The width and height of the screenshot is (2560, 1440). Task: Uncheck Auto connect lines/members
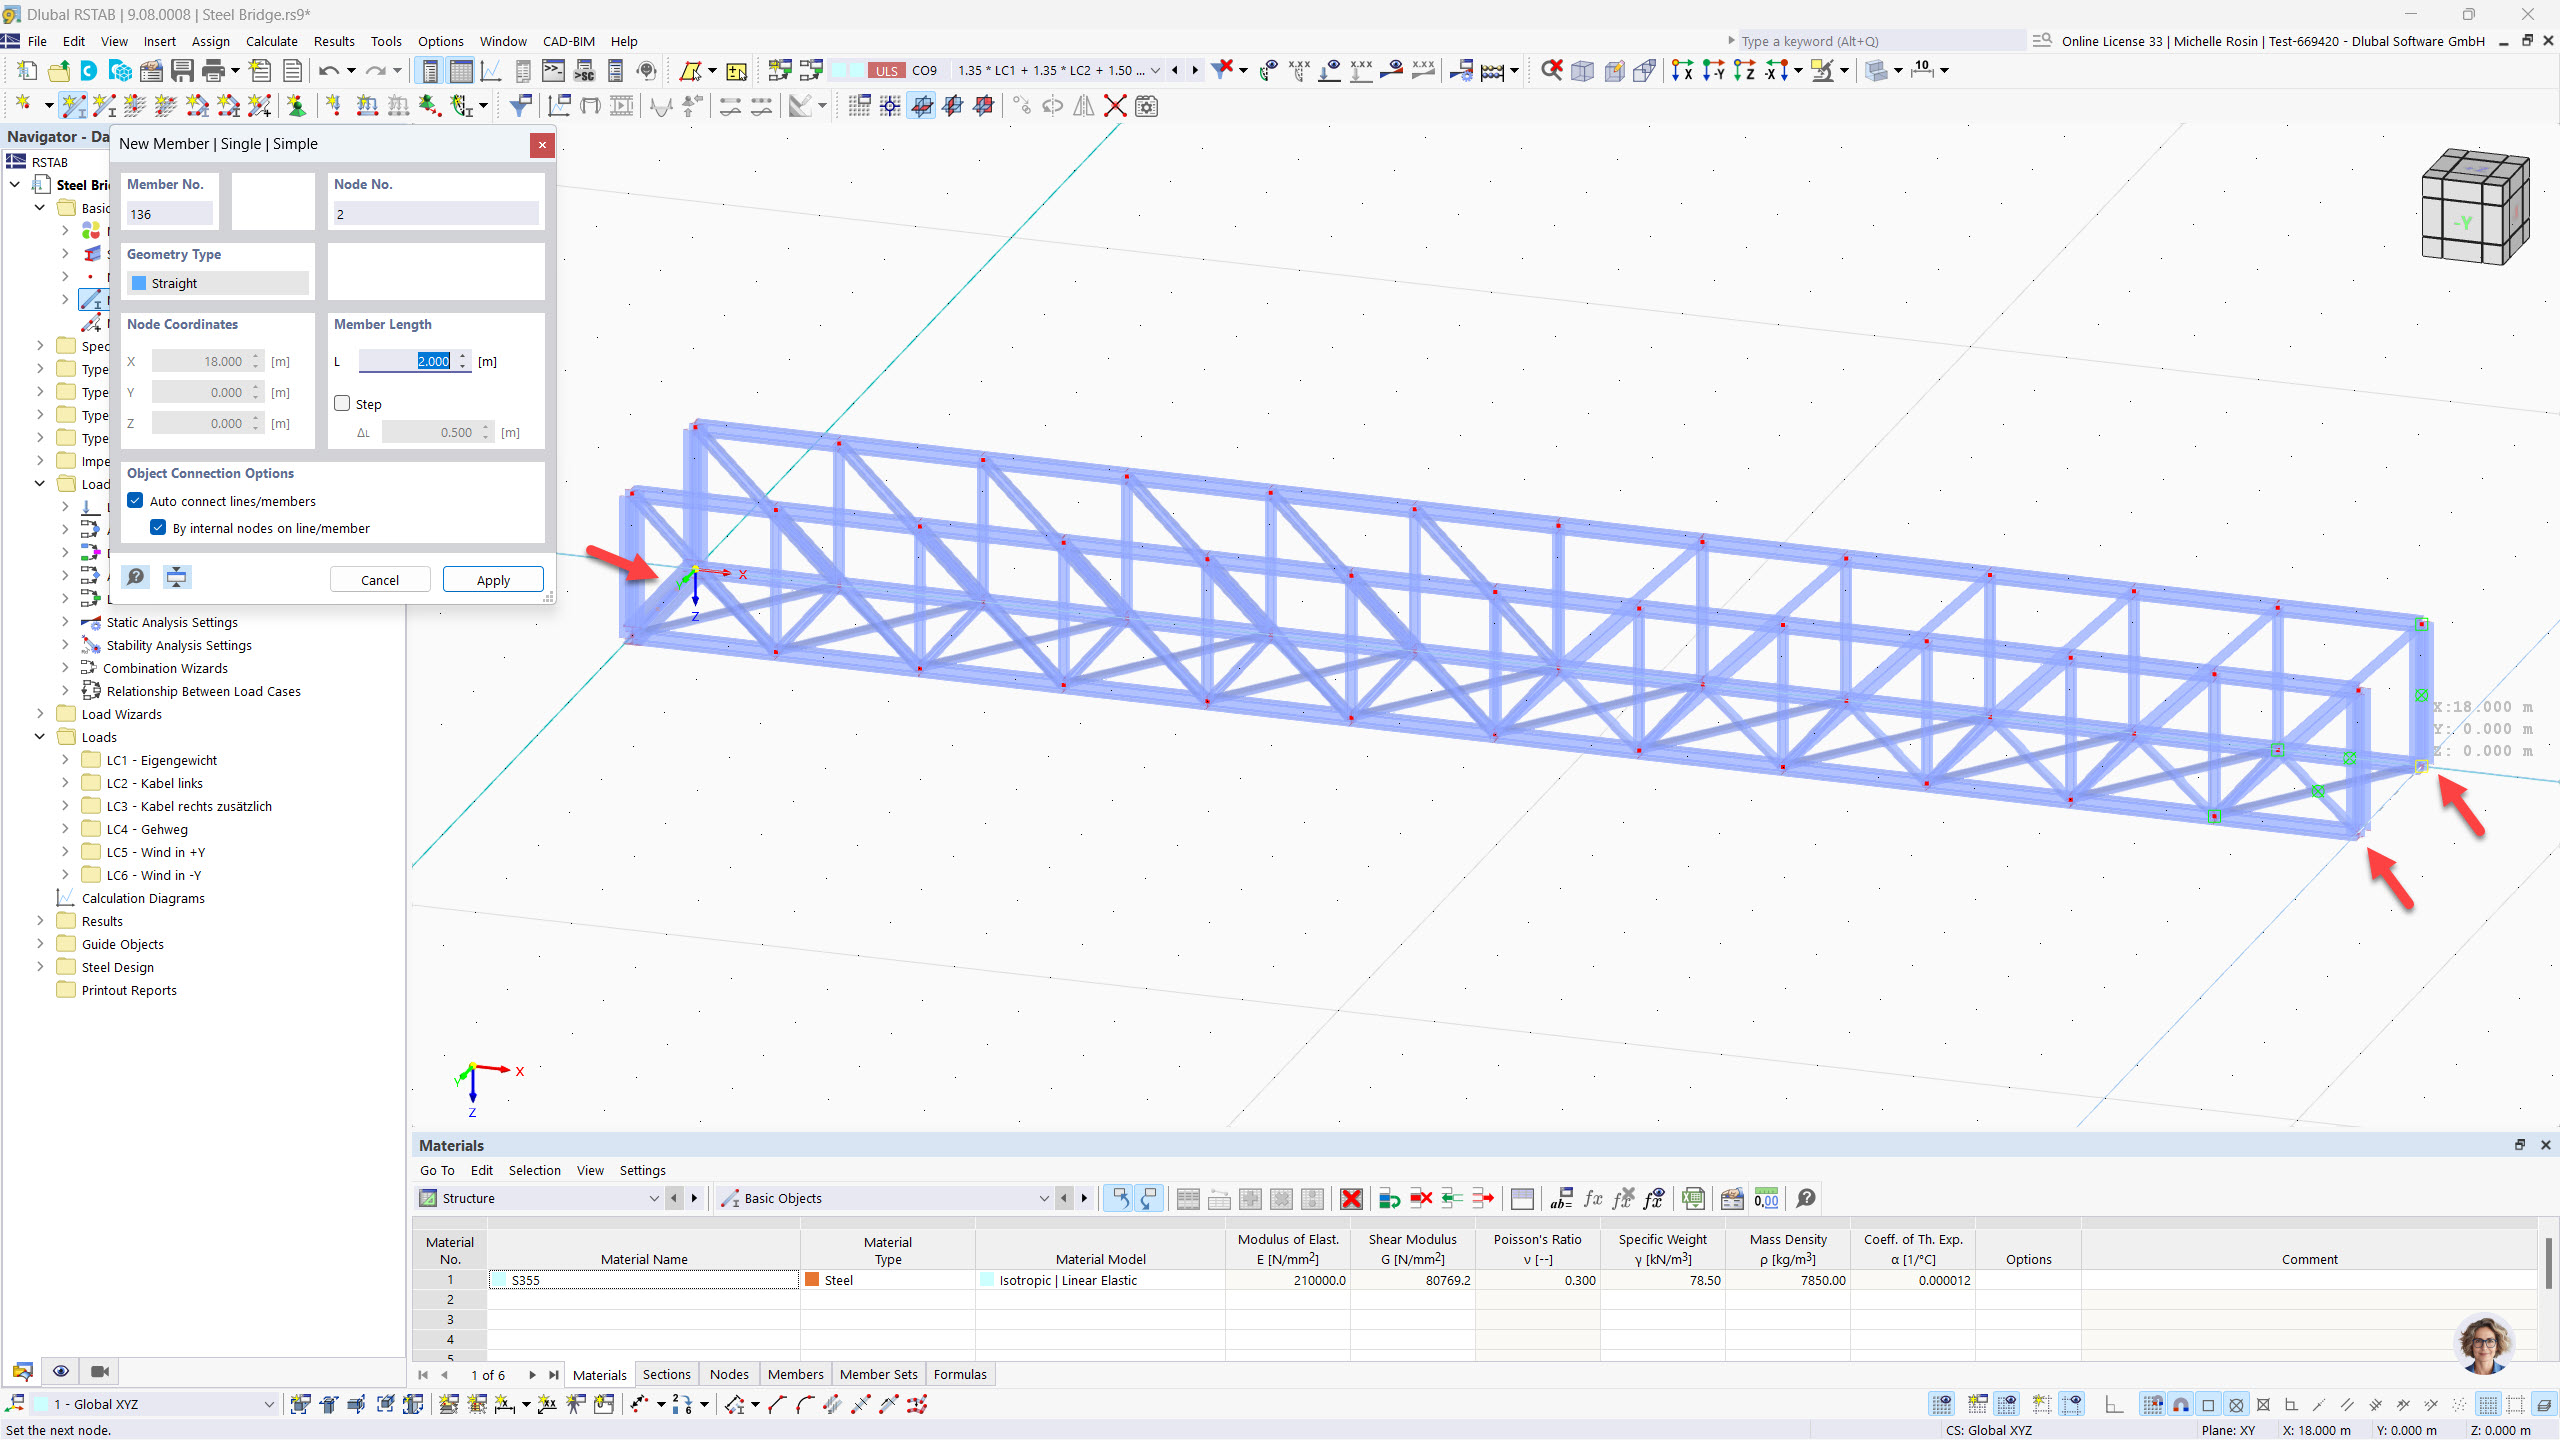(136, 501)
